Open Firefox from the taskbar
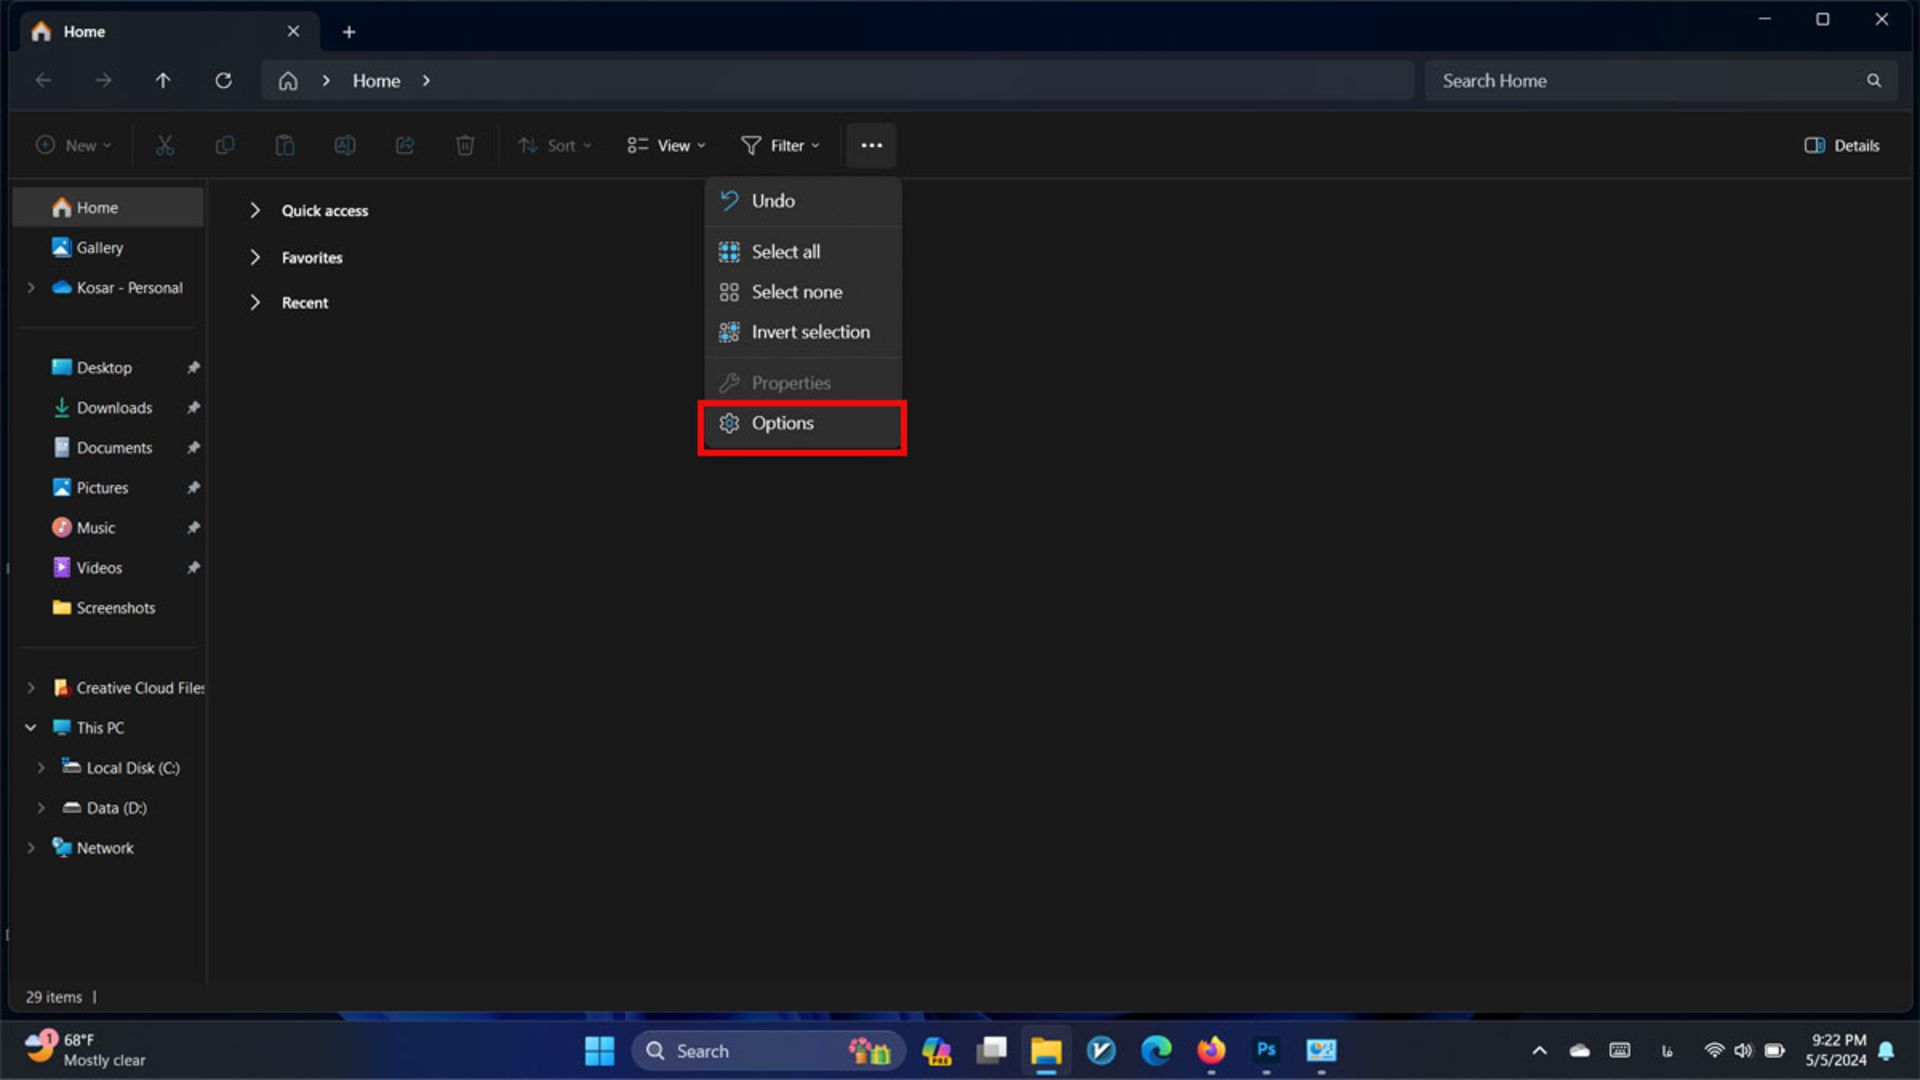Image resolution: width=1920 pixels, height=1080 pixels. 1211,1050
